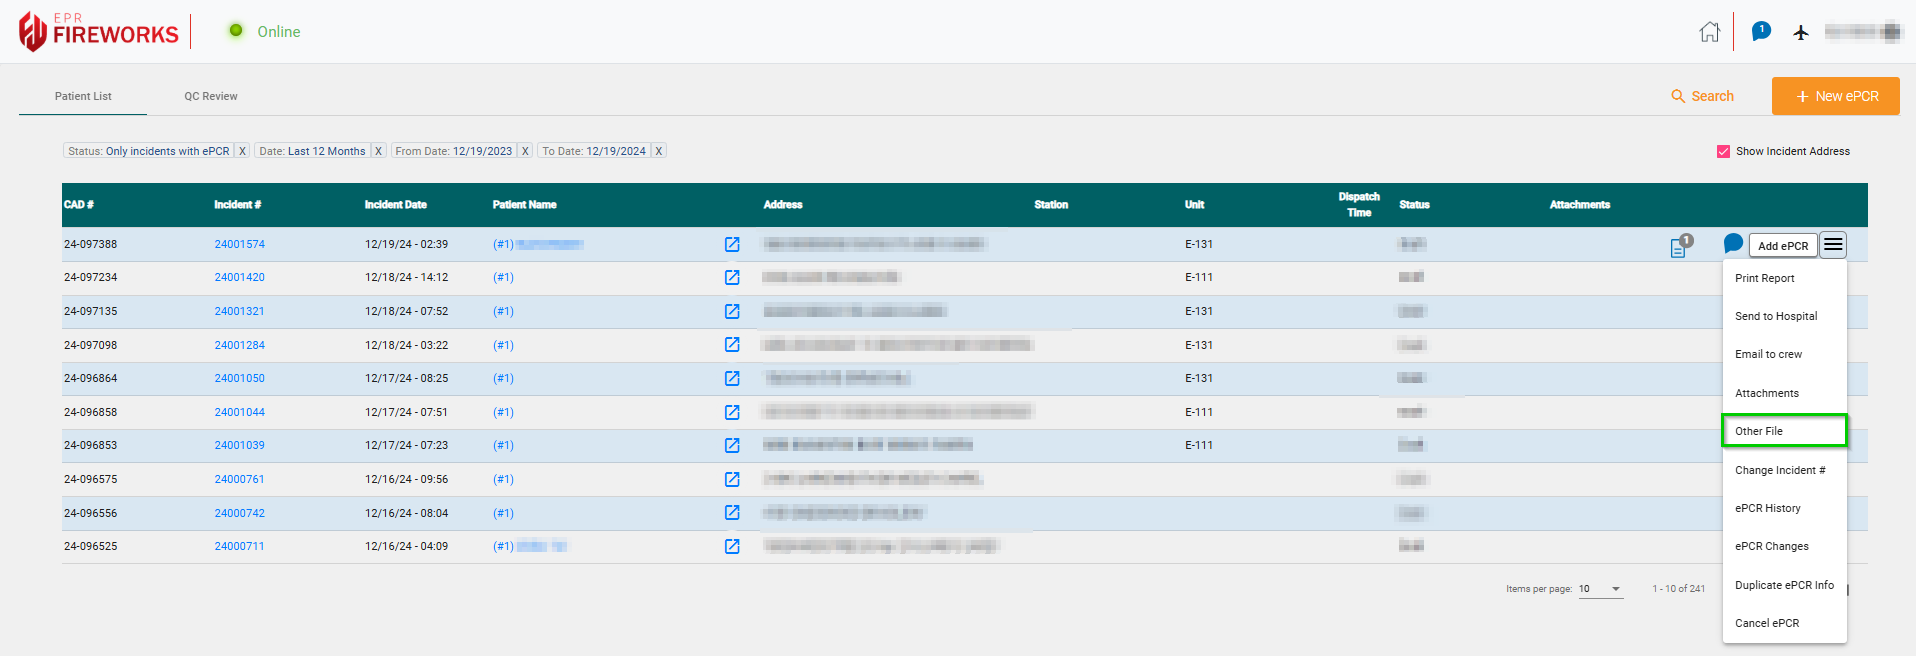Click the New ePCR button
1916x656 pixels.
pyautogui.click(x=1835, y=97)
